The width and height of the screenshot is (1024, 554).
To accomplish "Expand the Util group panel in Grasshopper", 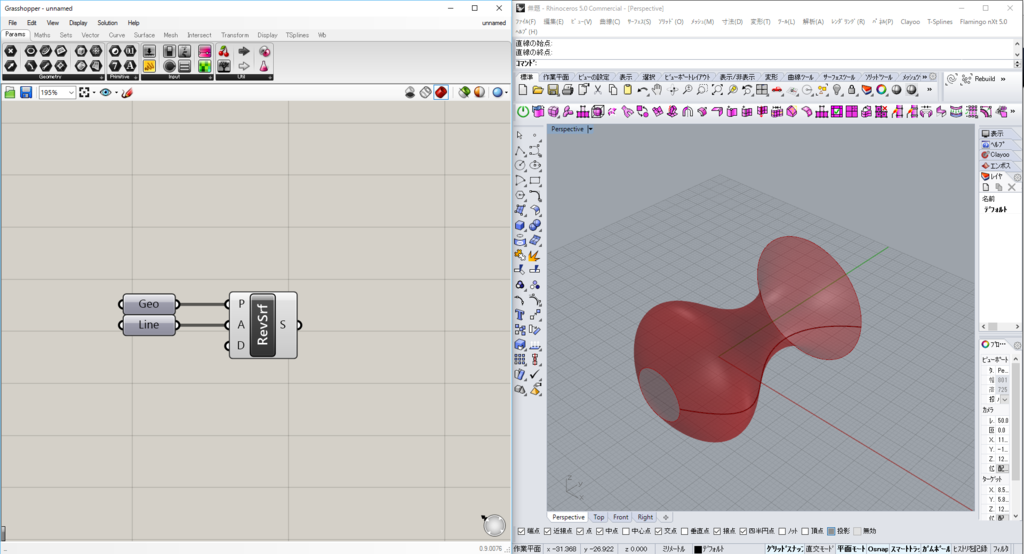I will pyautogui.click(x=270, y=77).
